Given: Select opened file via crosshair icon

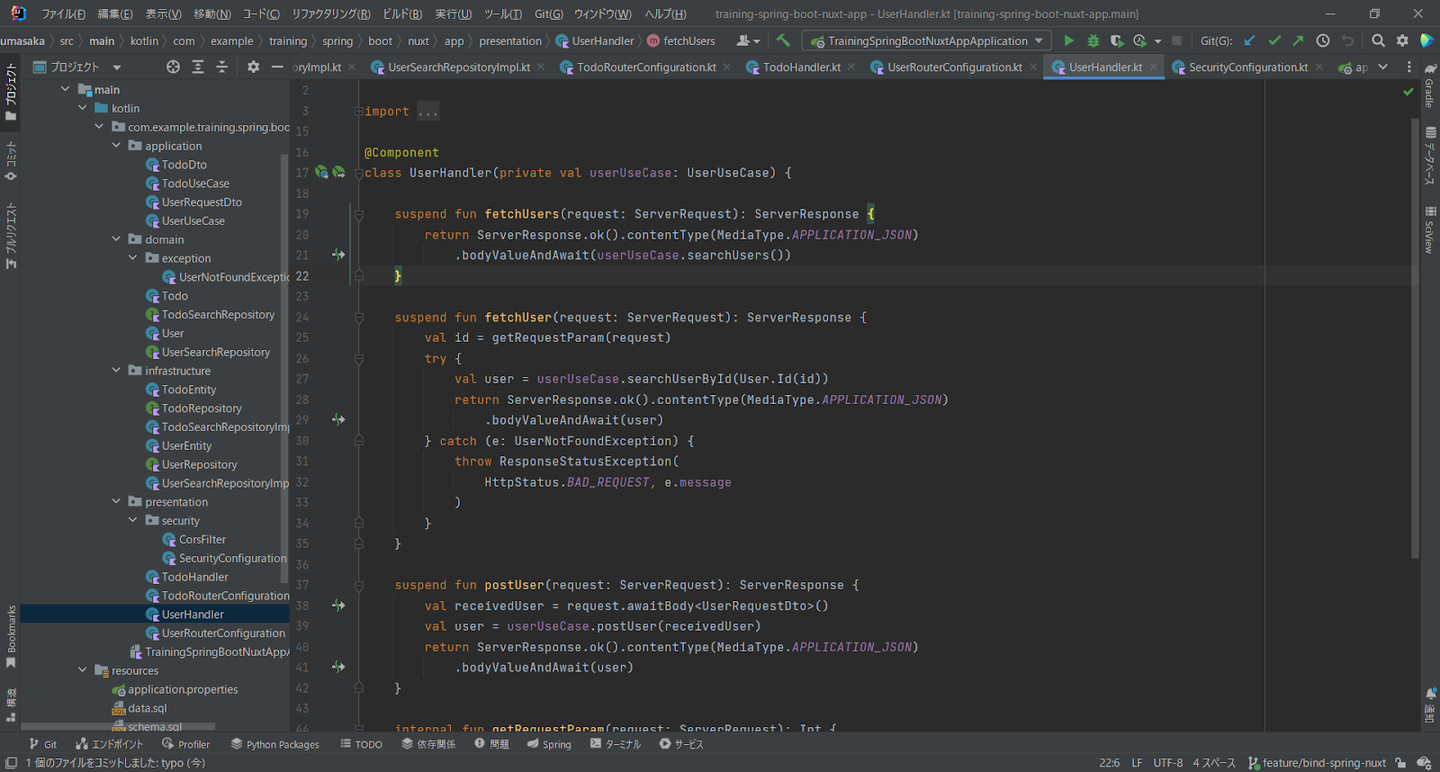Looking at the screenshot, I should pyautogui.click(x=173, y=67).
